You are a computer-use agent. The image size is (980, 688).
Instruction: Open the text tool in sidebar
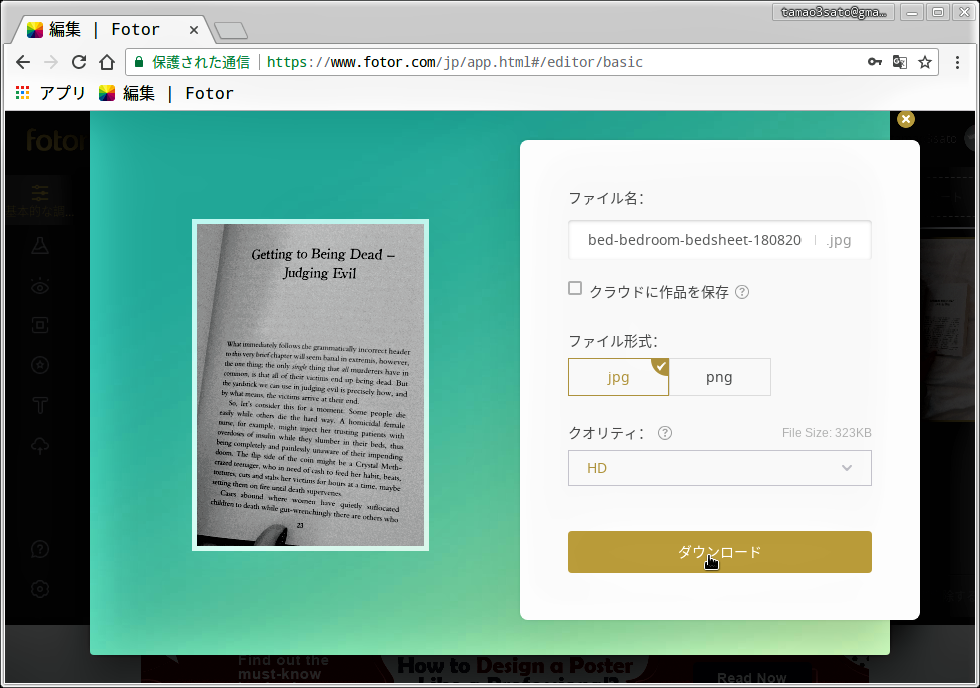pos(40,406)
